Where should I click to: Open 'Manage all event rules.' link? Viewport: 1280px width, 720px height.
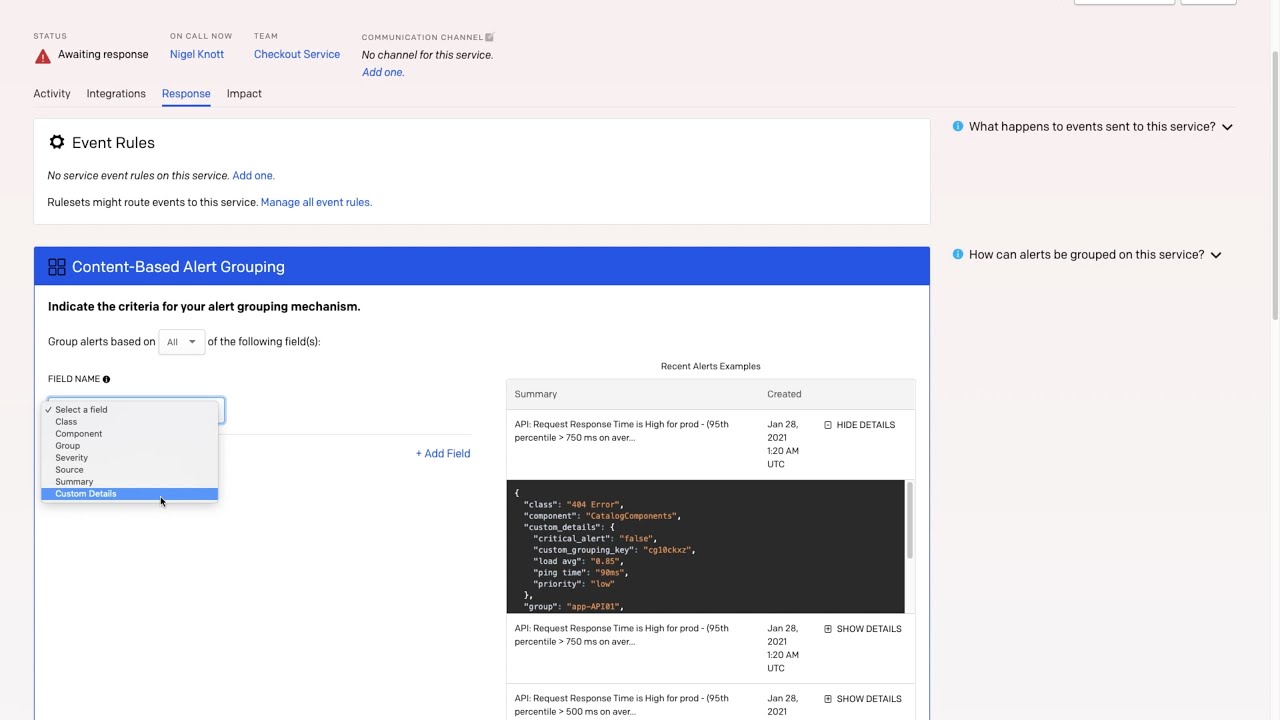click(x=316, y=203)
